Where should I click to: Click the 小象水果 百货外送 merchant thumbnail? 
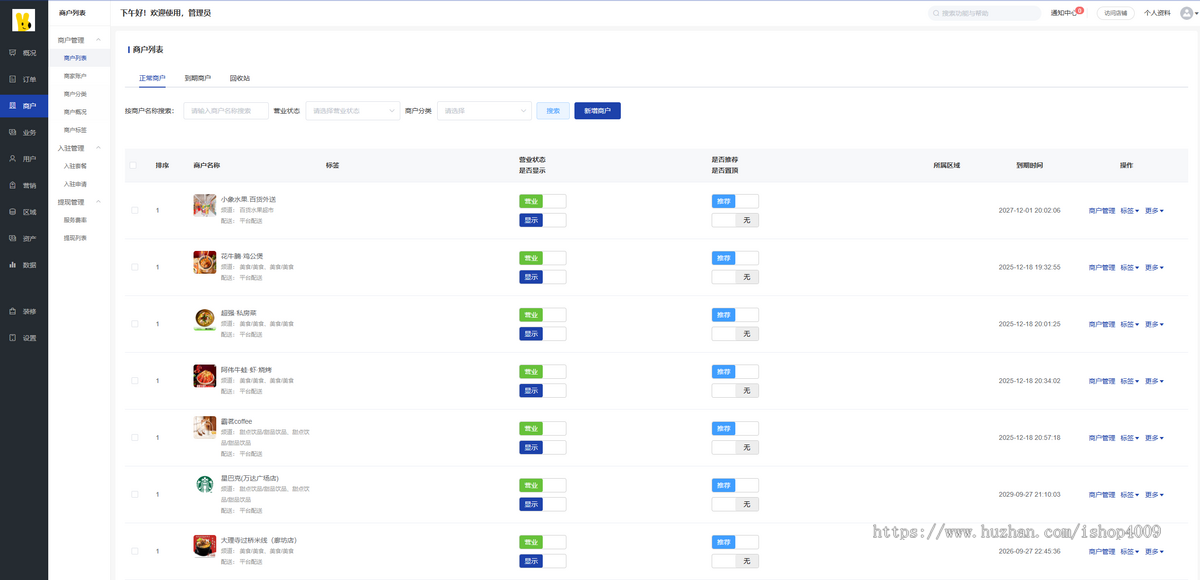(204, 205)
